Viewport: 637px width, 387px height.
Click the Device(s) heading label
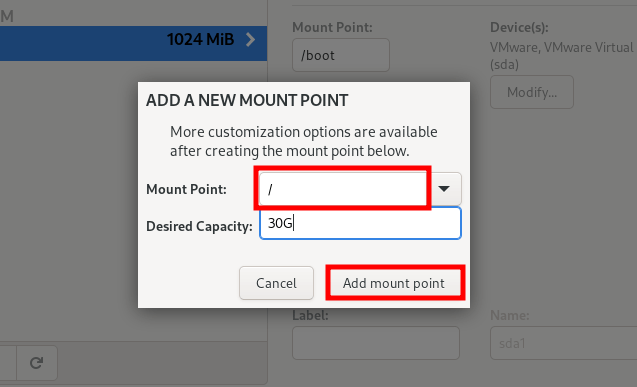point(519,27)
